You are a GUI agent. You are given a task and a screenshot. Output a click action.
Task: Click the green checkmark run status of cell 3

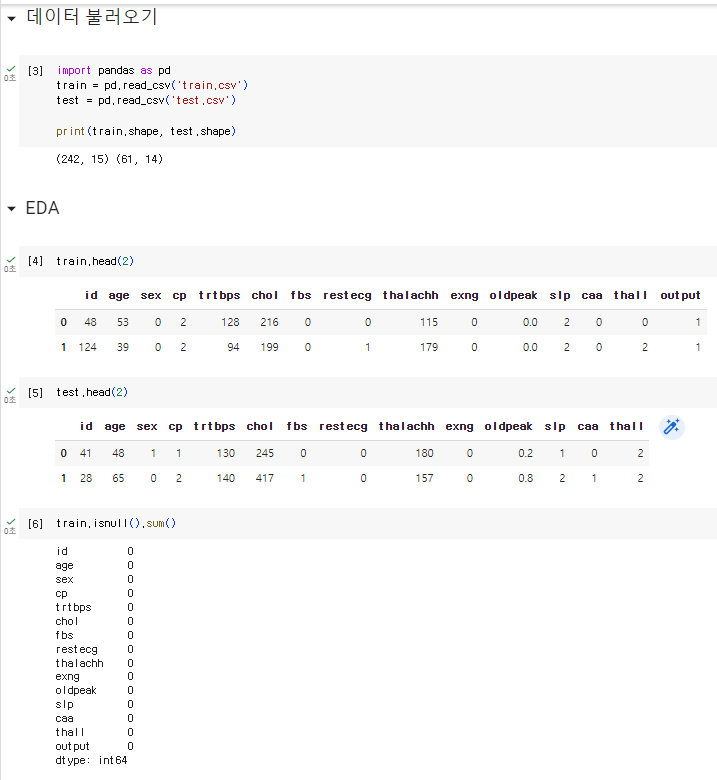(11, 69)
